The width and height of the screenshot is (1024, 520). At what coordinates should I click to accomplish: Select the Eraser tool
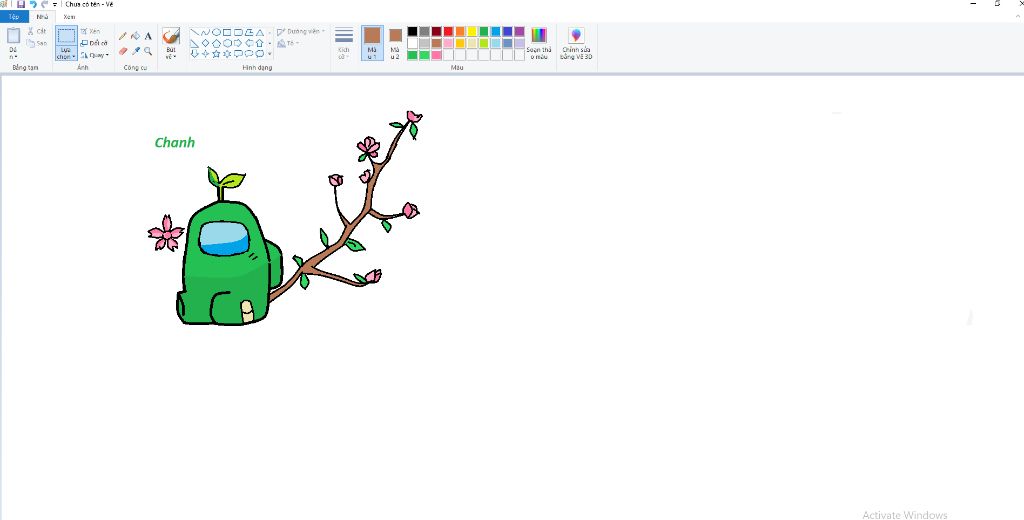pyautogui.click(x=123, y=51)
